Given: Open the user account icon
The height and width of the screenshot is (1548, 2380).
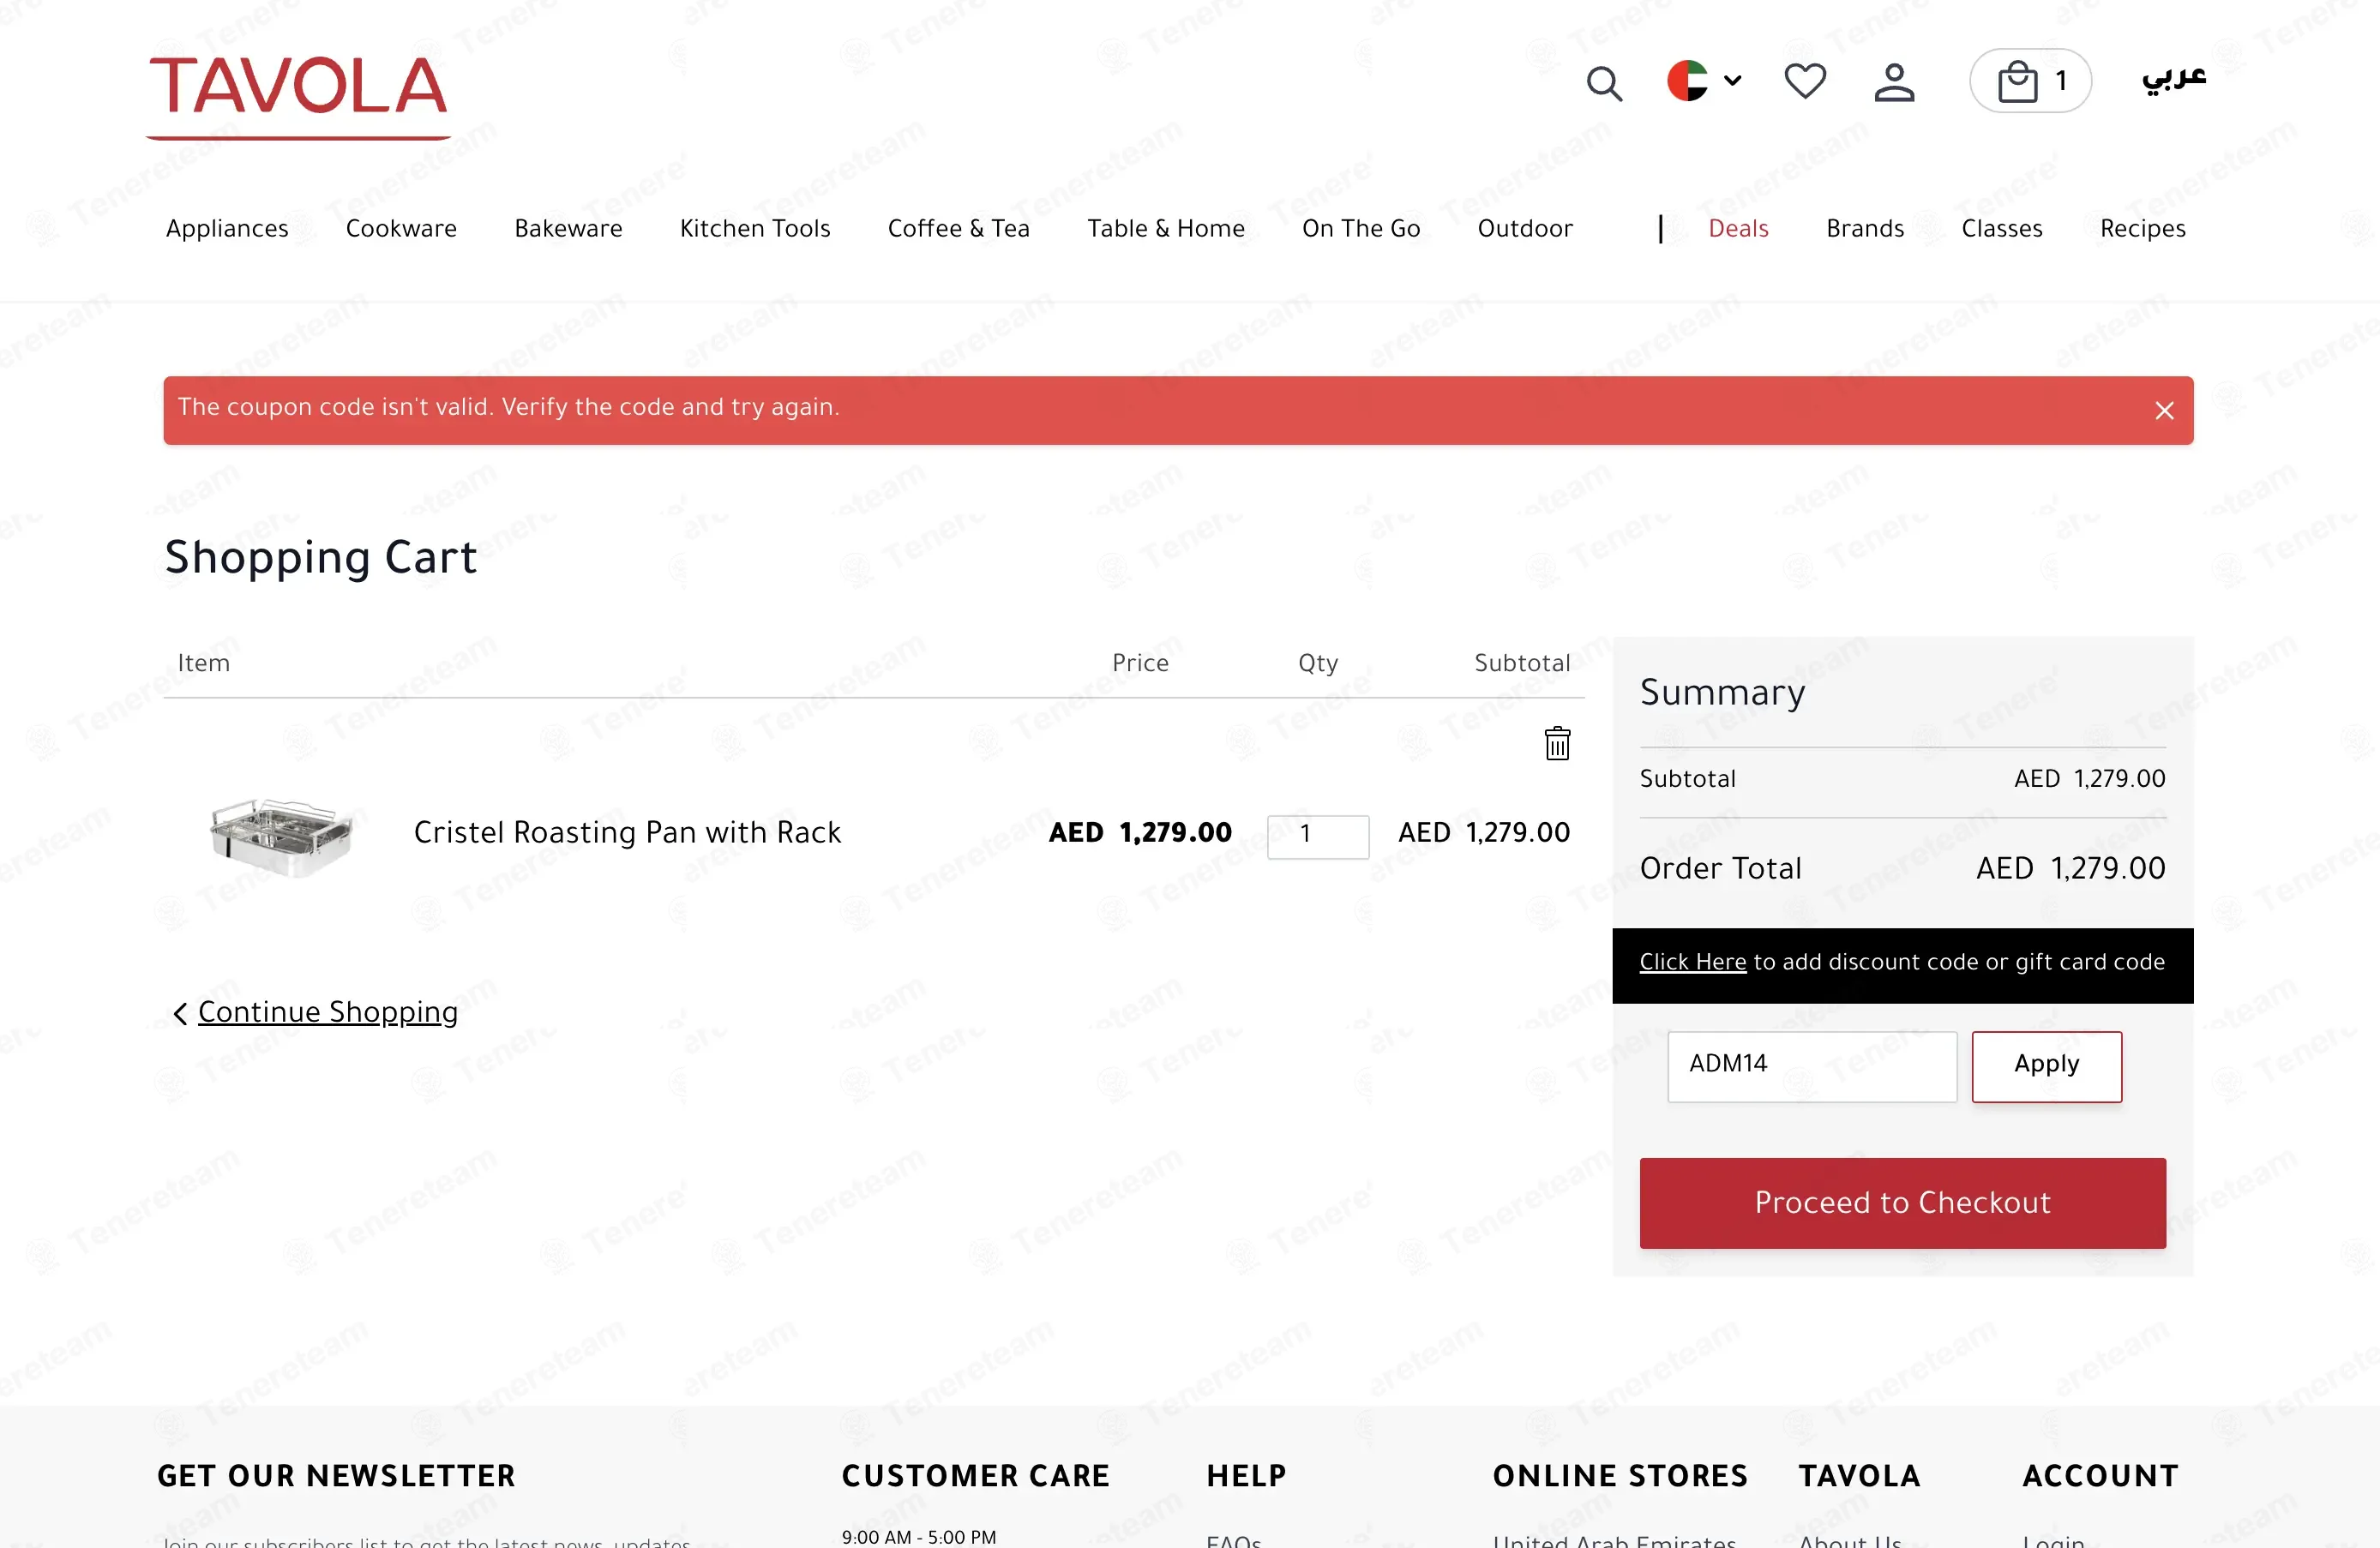Looking at the screenshot, I should (x=1894, y=82).
